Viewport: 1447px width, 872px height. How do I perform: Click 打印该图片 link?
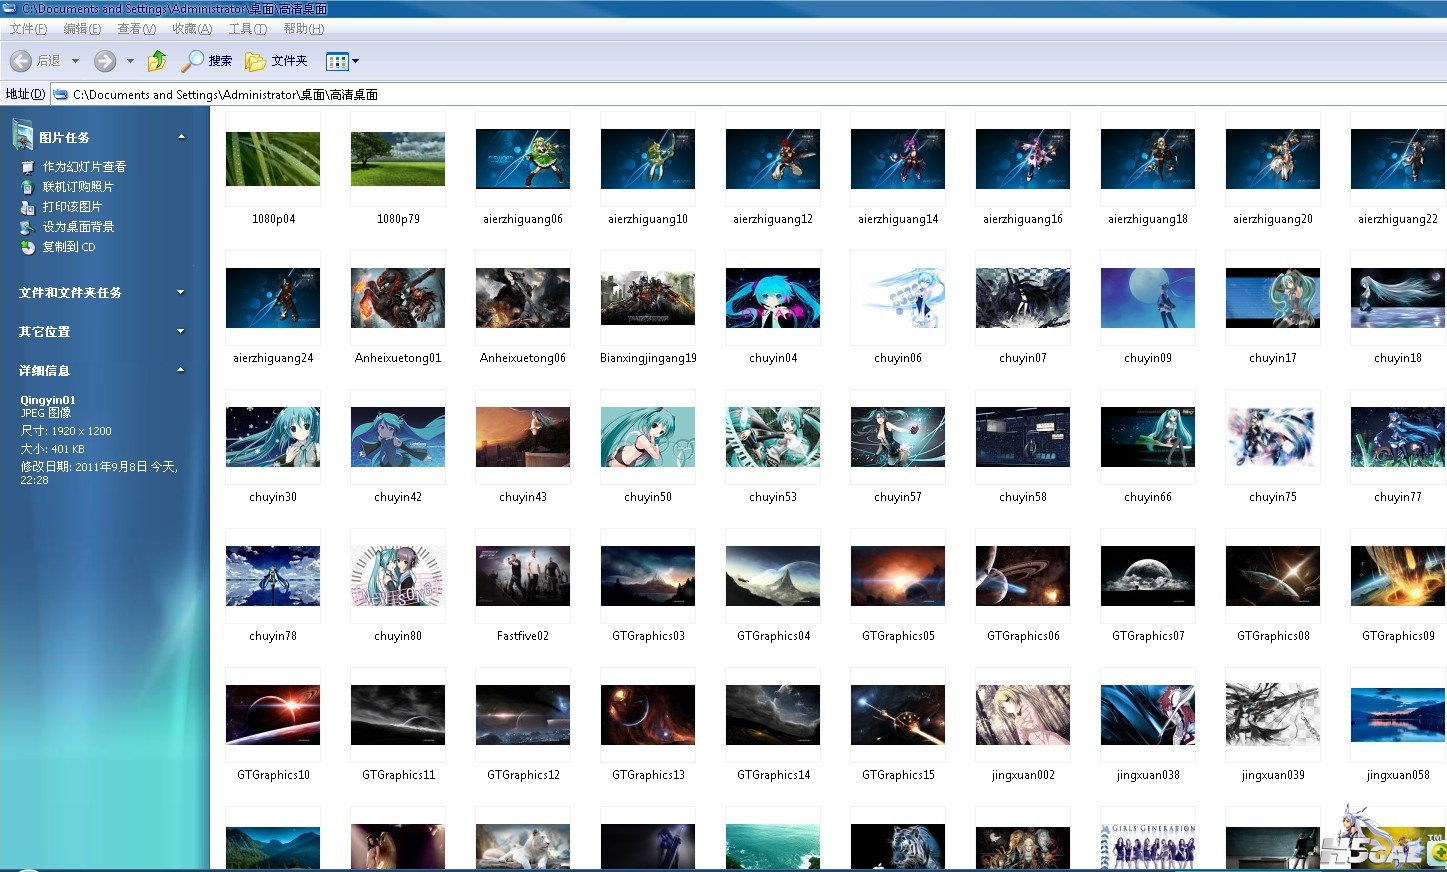pos(72,207)
